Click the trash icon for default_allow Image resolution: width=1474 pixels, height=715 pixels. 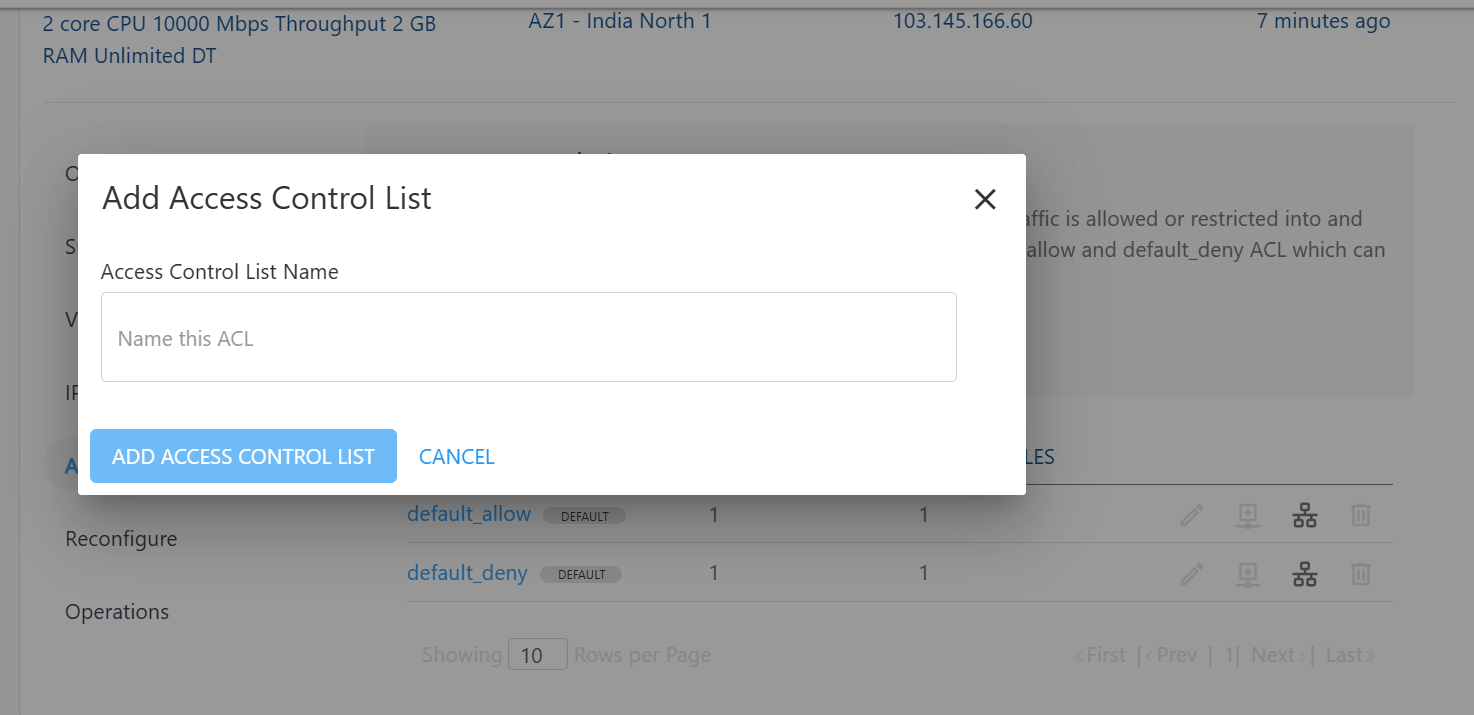click(1360, 516)
